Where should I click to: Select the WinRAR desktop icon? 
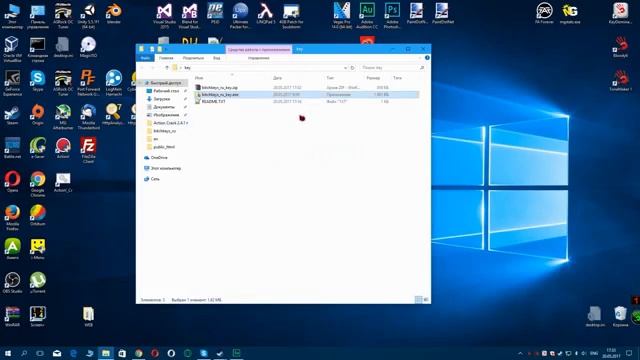tap(12, 316)
